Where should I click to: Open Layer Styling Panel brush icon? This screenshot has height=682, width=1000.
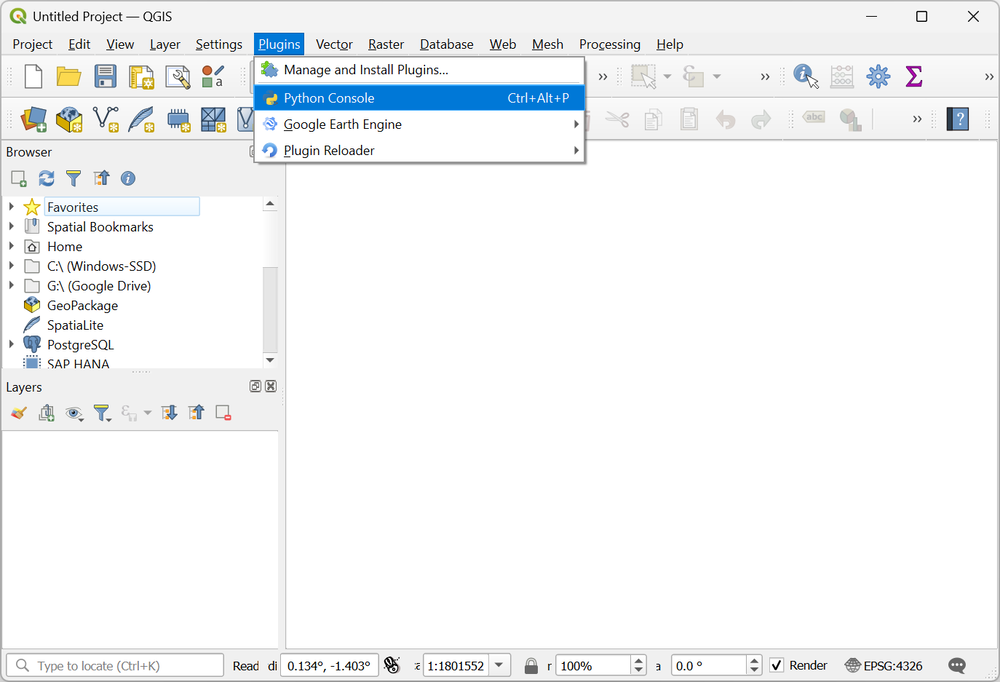click(18, 413)
